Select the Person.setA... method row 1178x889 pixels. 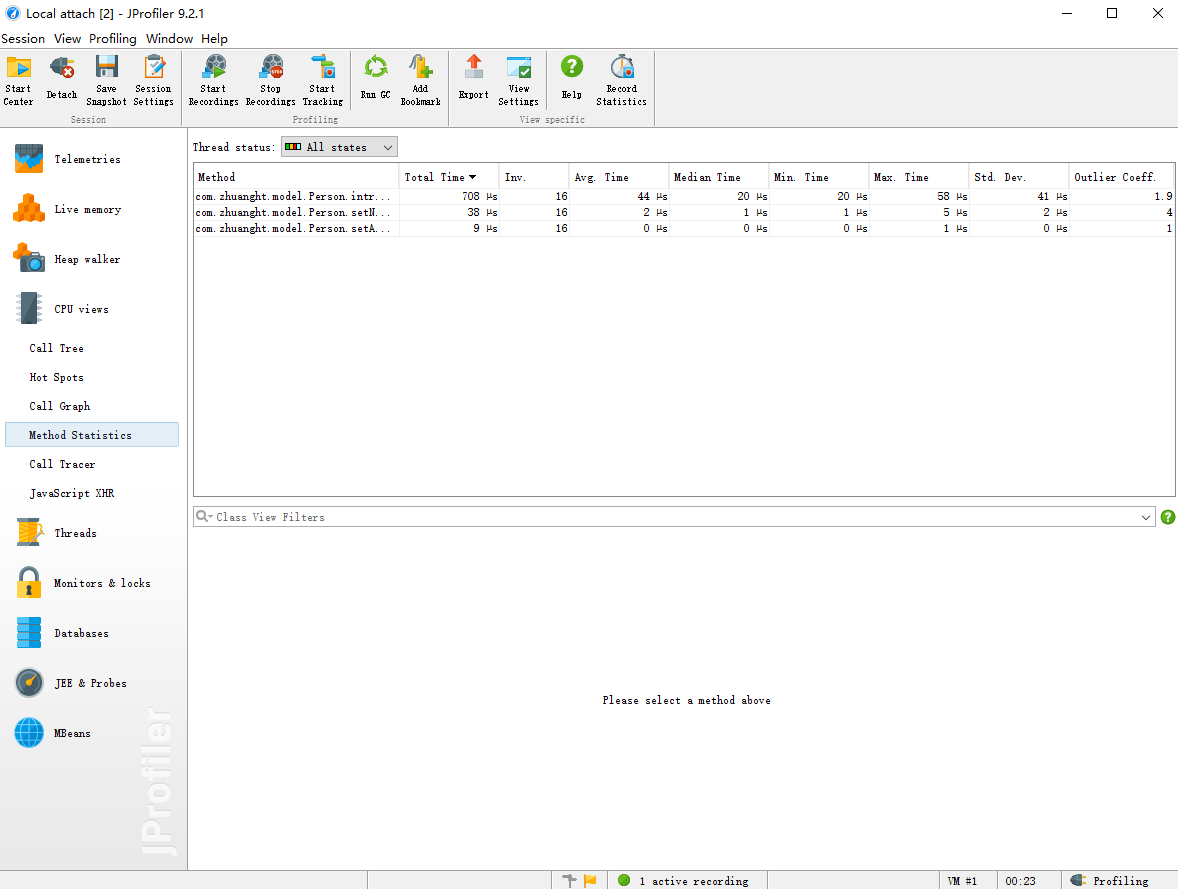[x=684, y=228]
